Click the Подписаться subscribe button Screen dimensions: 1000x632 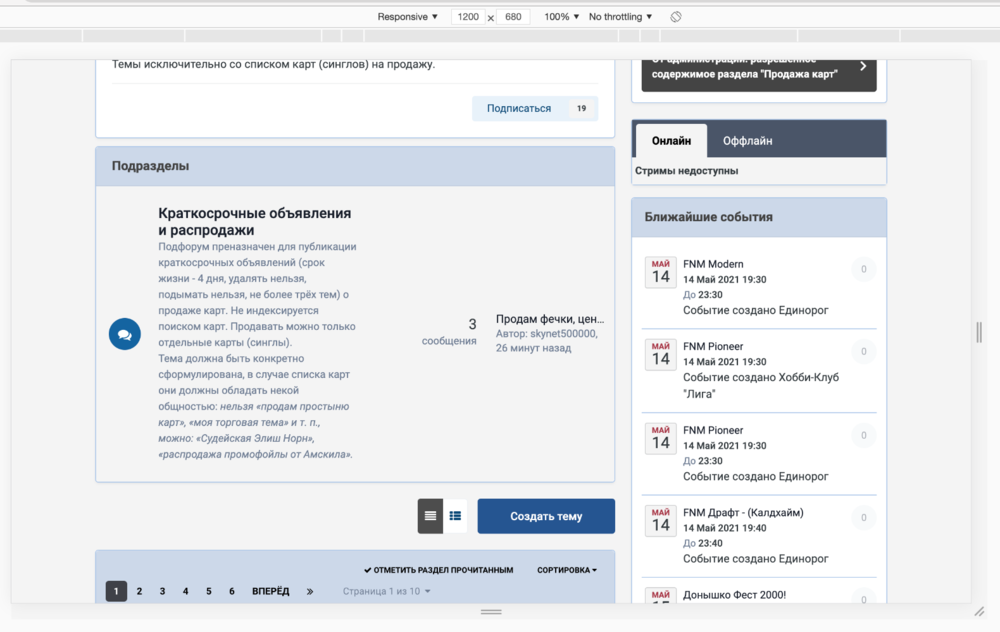click(519, 108)
